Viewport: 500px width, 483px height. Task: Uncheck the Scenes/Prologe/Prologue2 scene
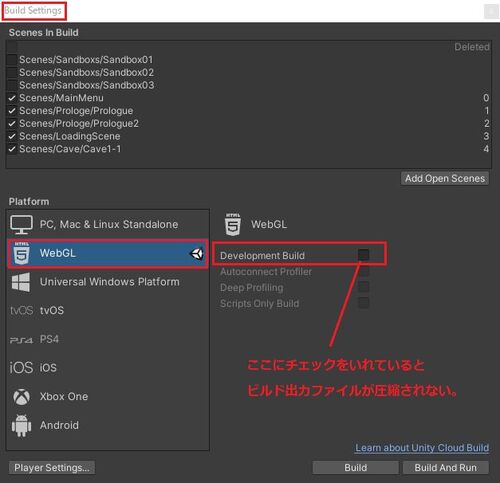point(12,123)
